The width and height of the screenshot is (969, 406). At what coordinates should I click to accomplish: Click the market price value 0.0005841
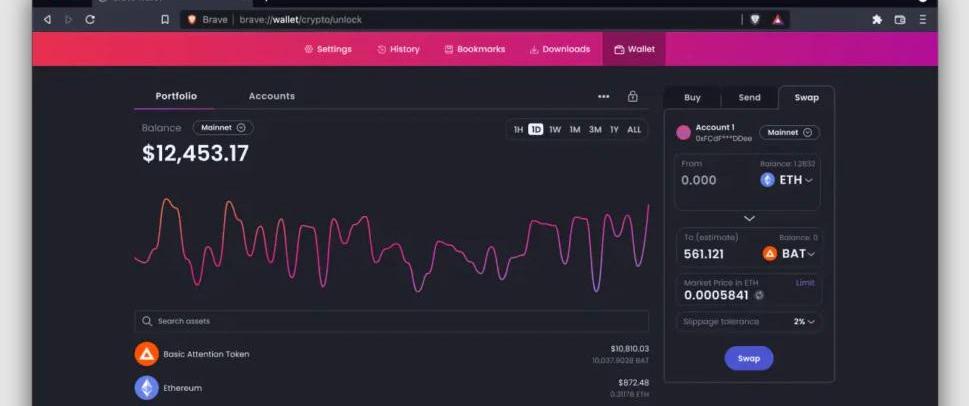point(716,296)
